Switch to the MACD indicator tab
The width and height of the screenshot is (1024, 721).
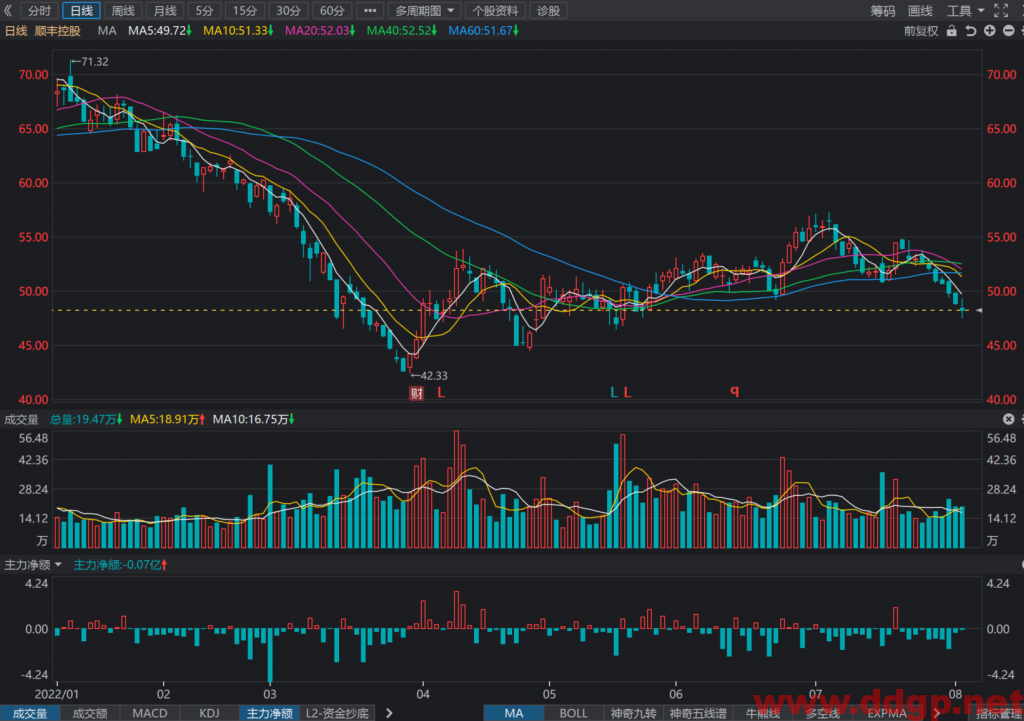[x=150, y=713]
